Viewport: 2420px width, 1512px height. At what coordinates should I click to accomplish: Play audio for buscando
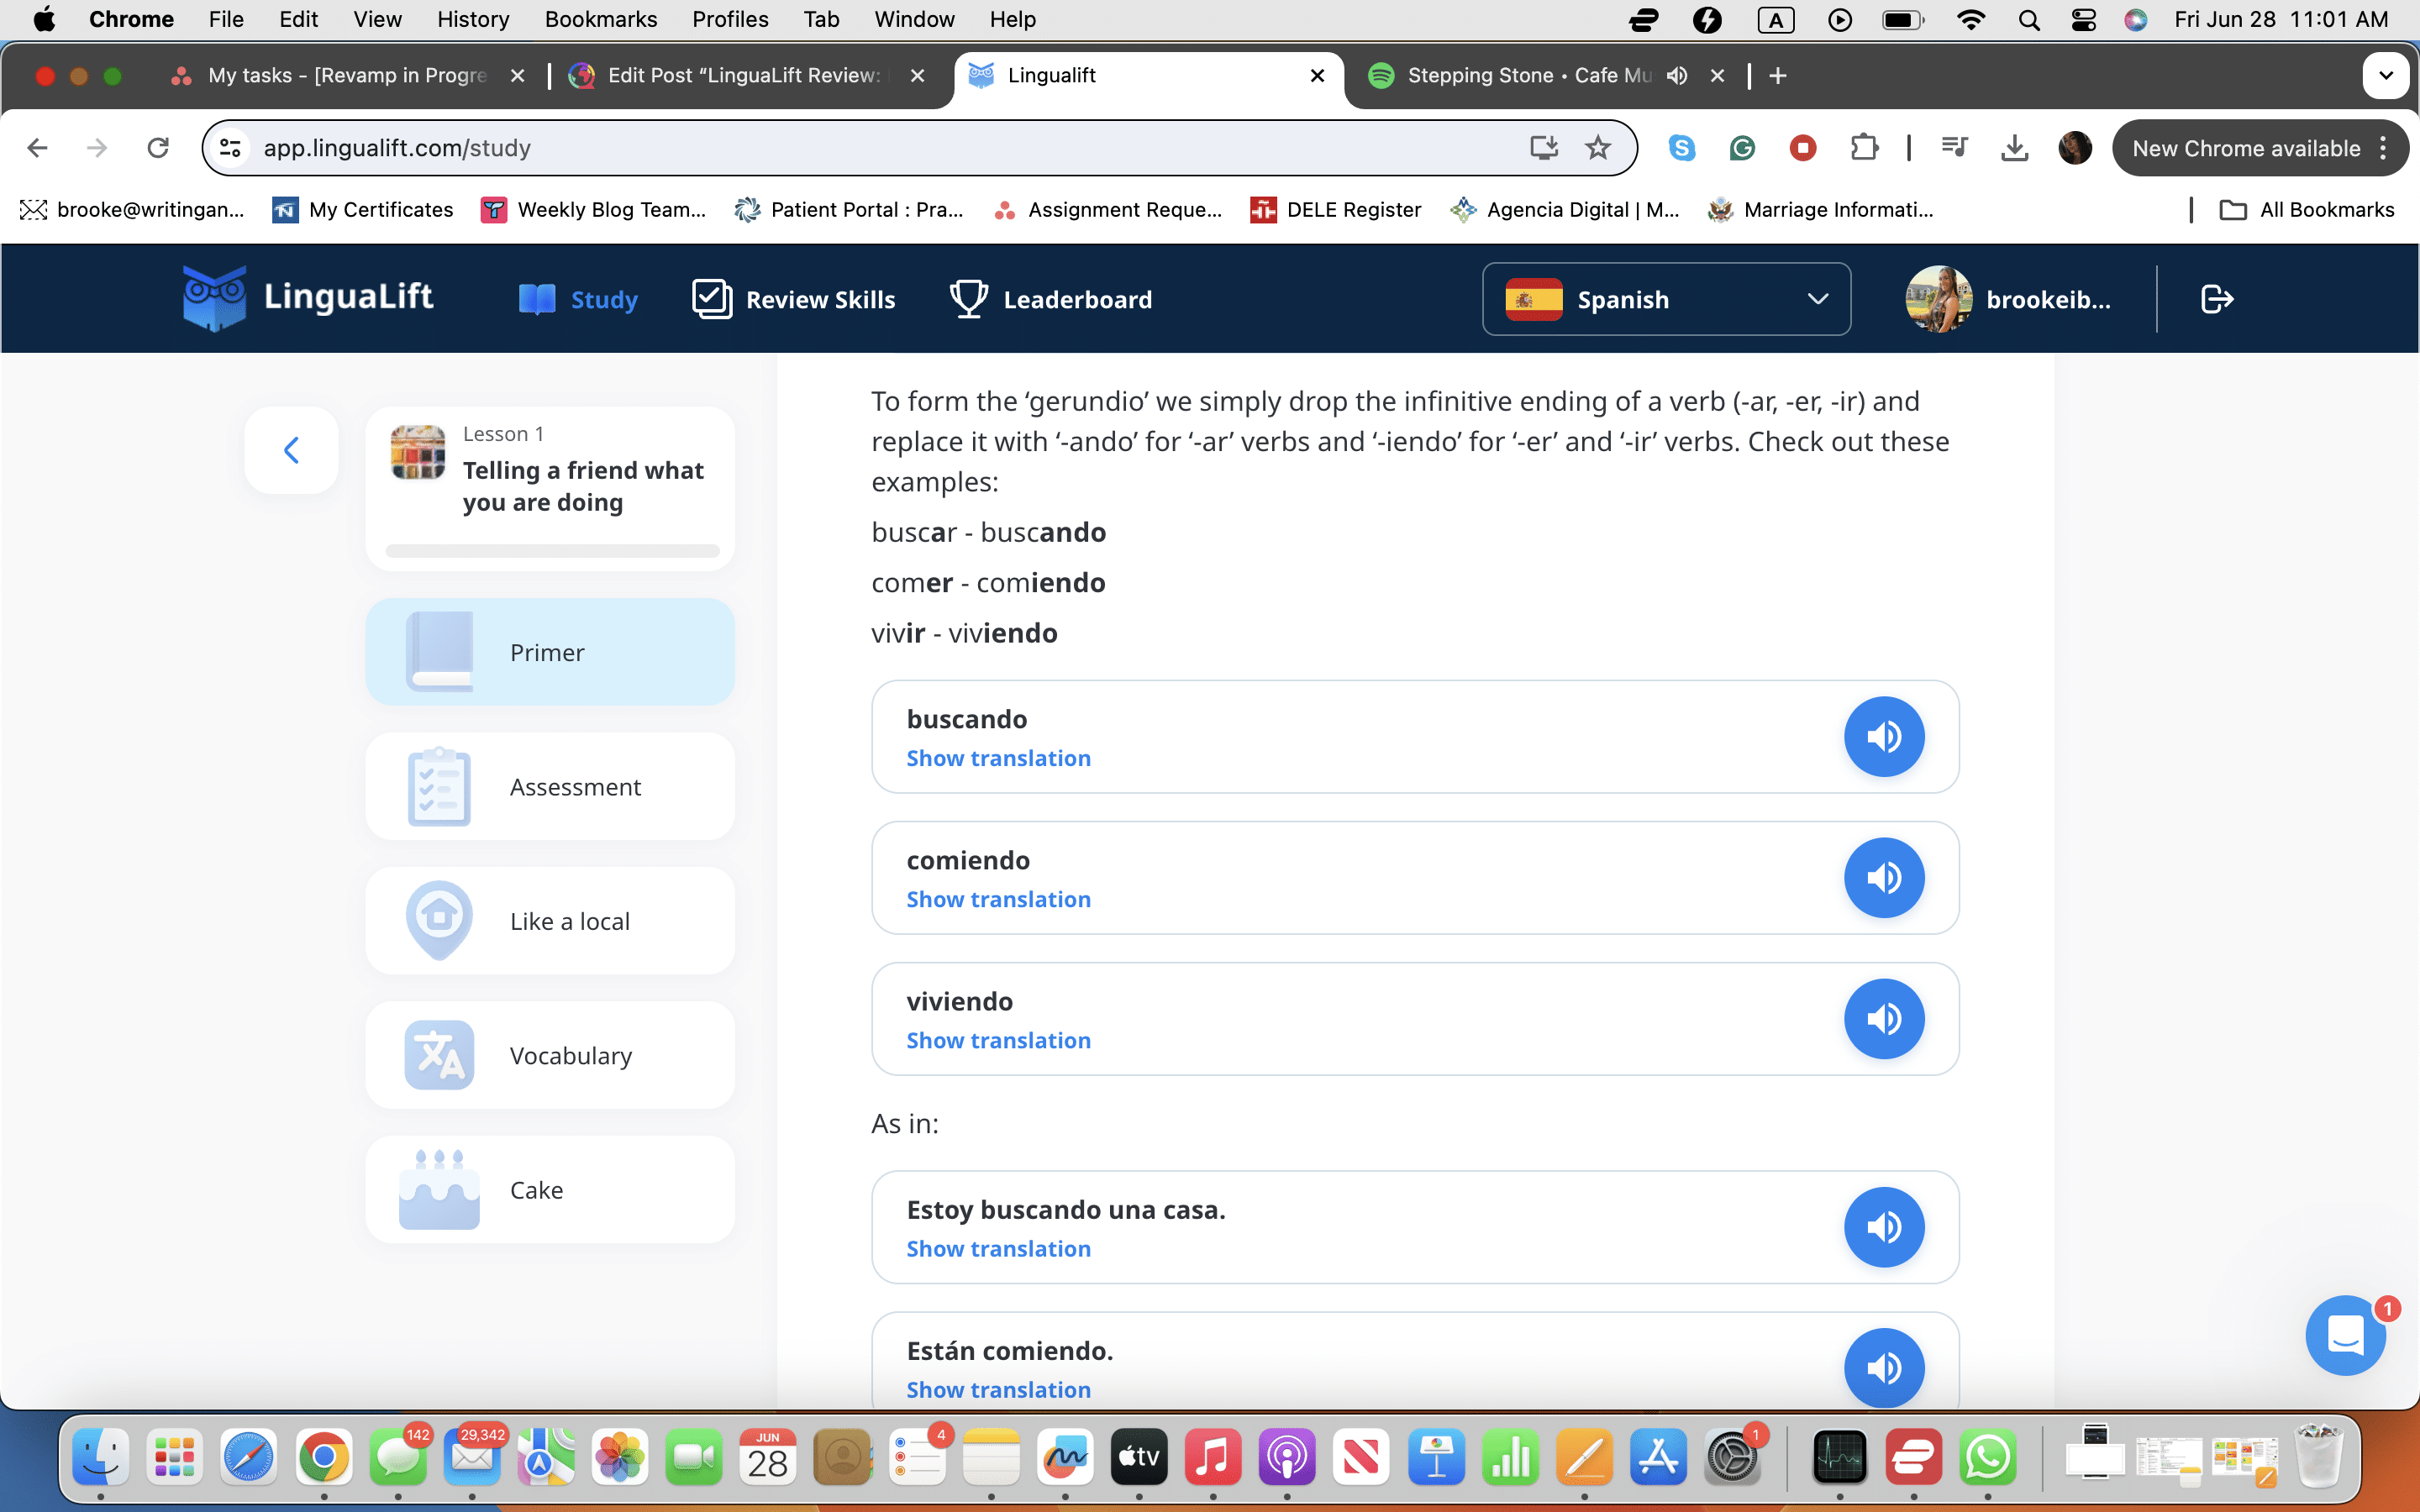coord(1883,737)
